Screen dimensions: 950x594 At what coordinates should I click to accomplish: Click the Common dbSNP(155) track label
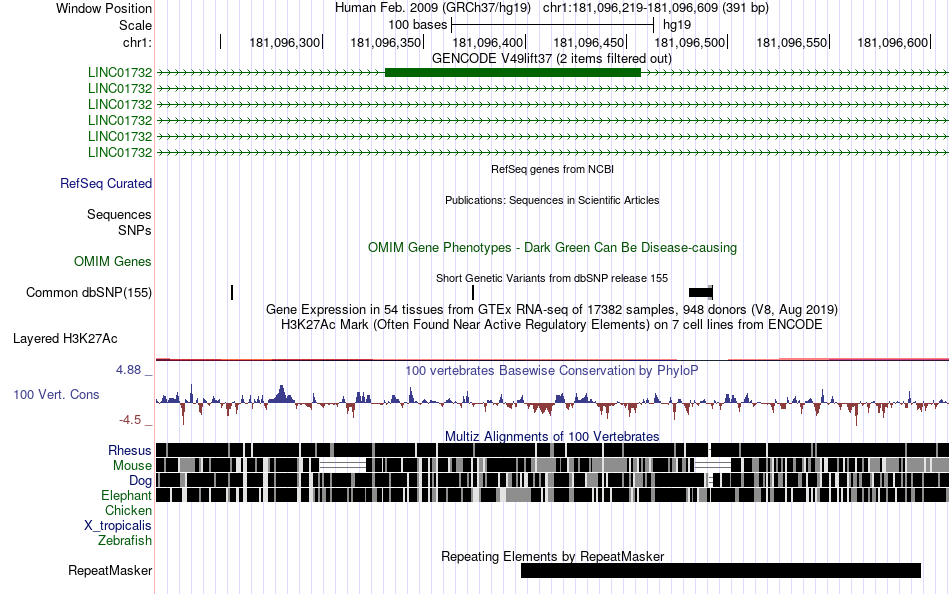point(89,293)
